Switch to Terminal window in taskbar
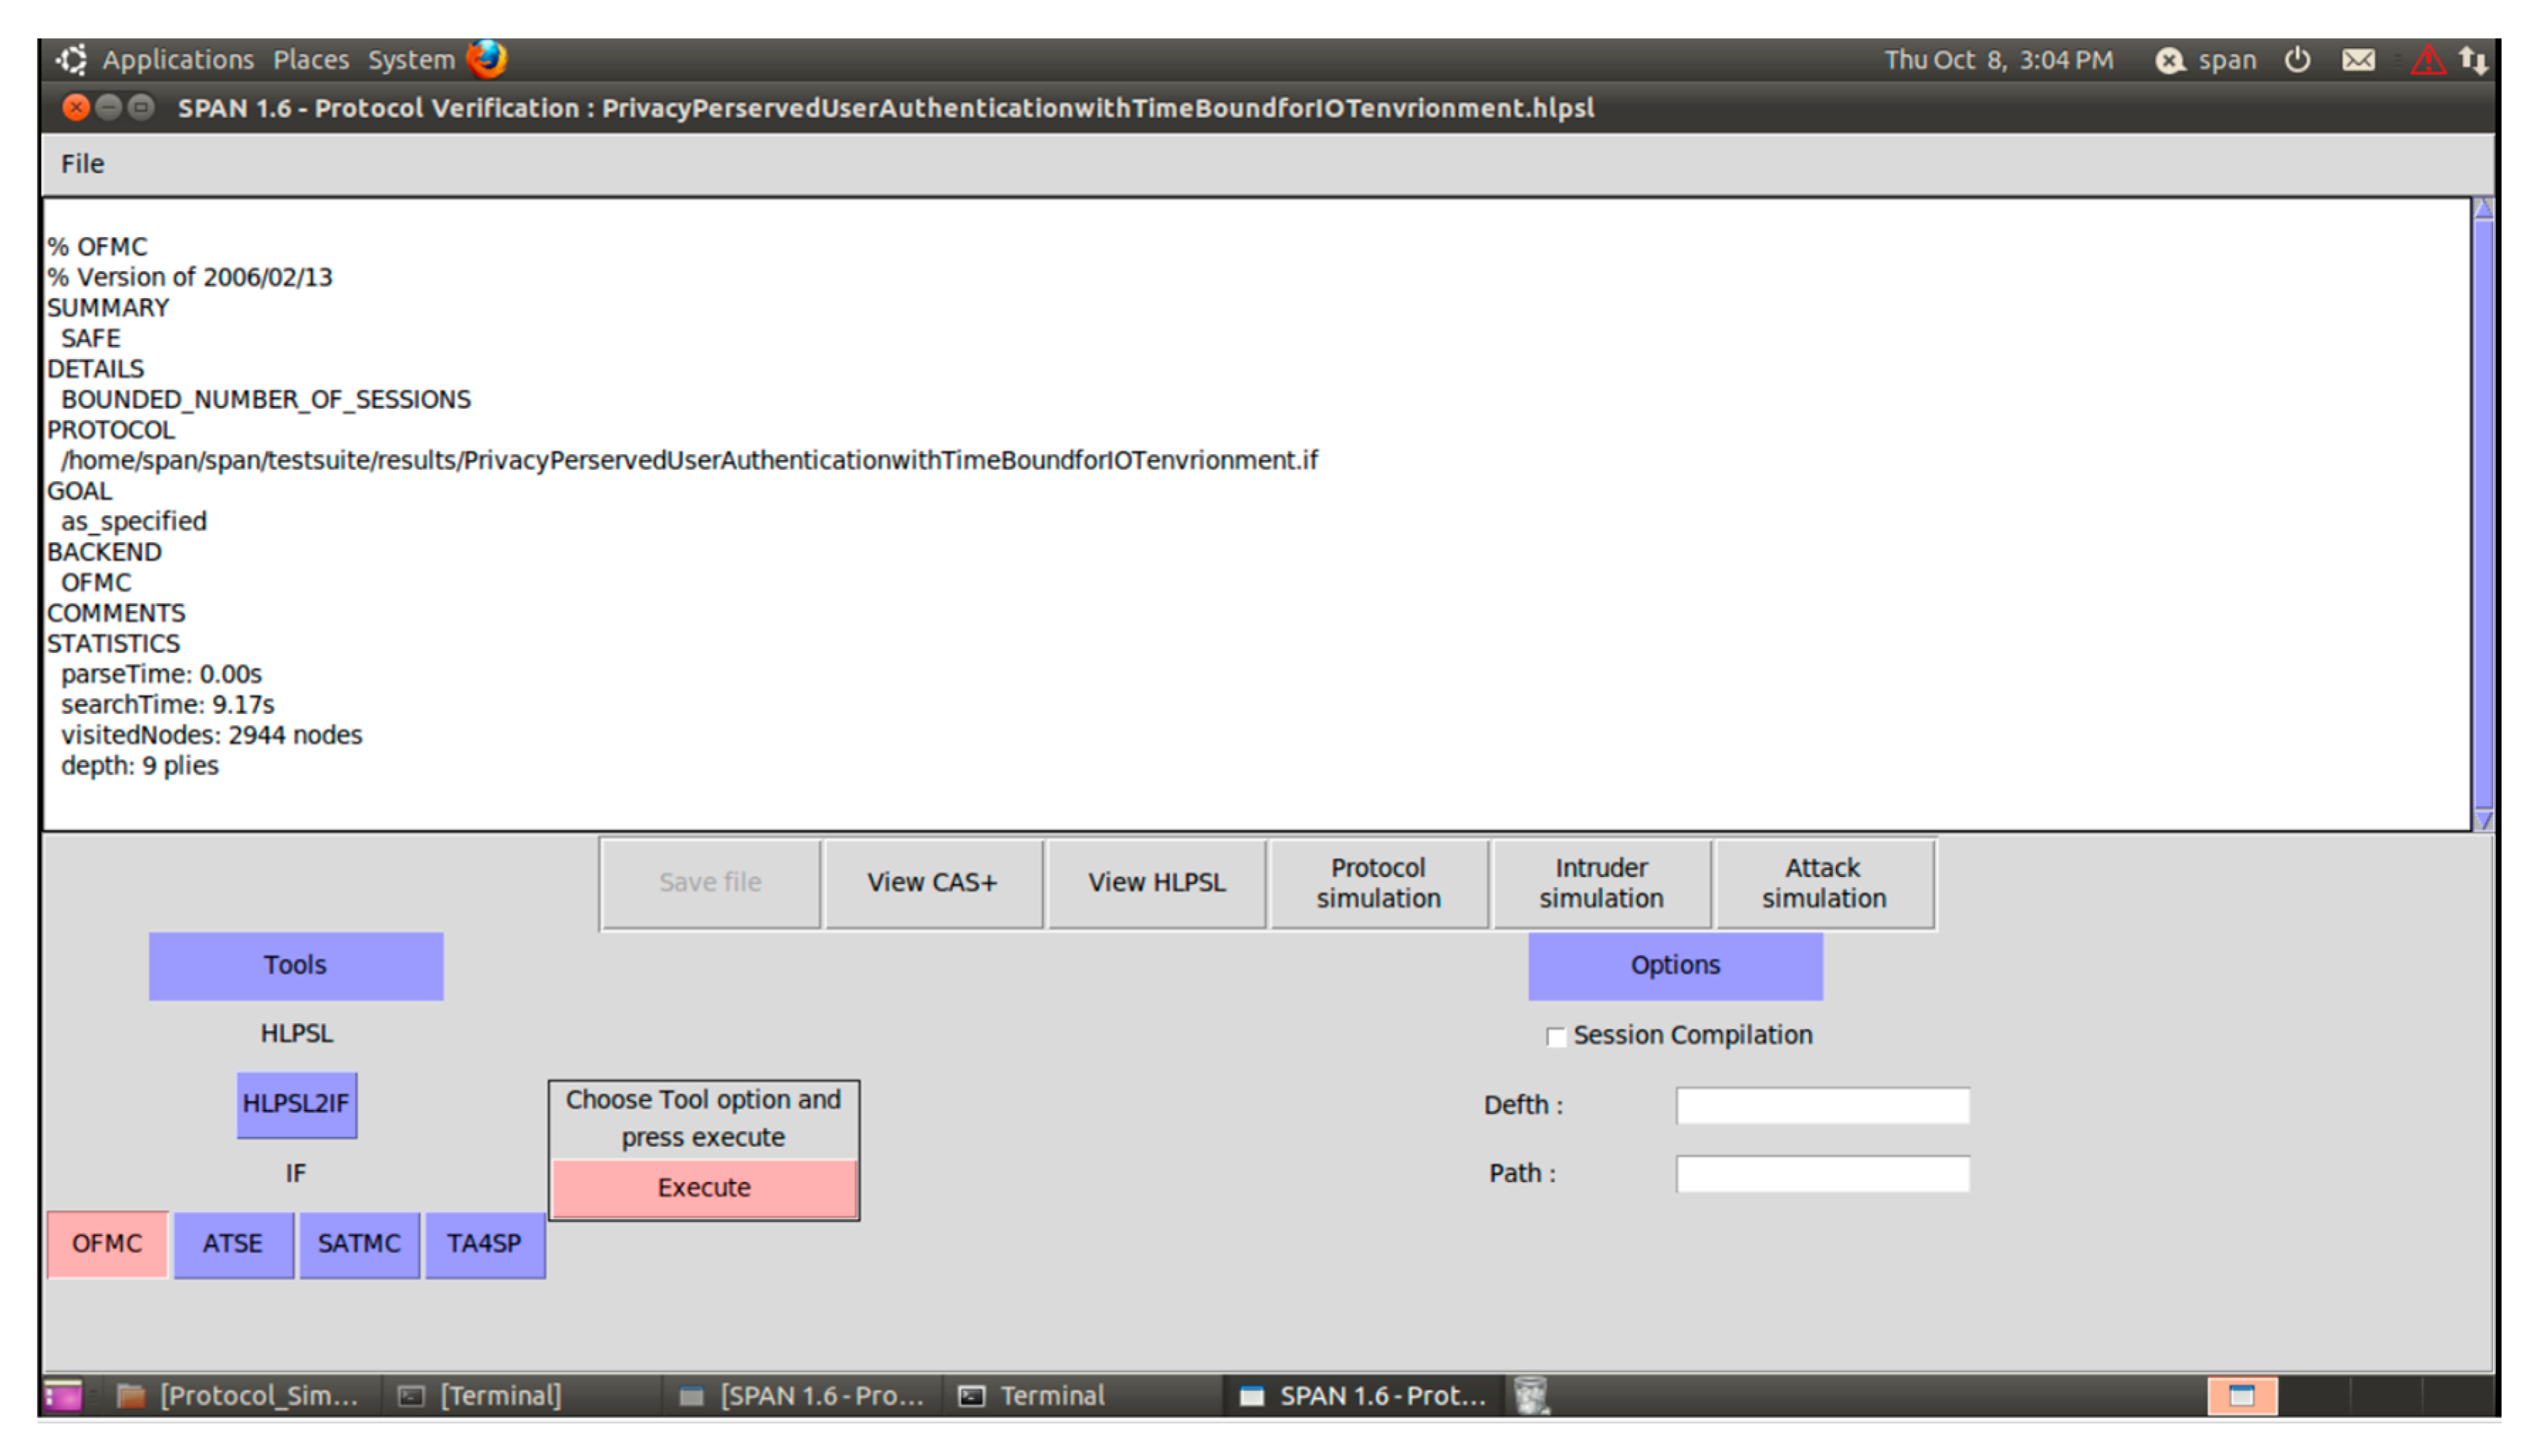This screenshot has height=1456, width=2542. coord(1050,1395)
